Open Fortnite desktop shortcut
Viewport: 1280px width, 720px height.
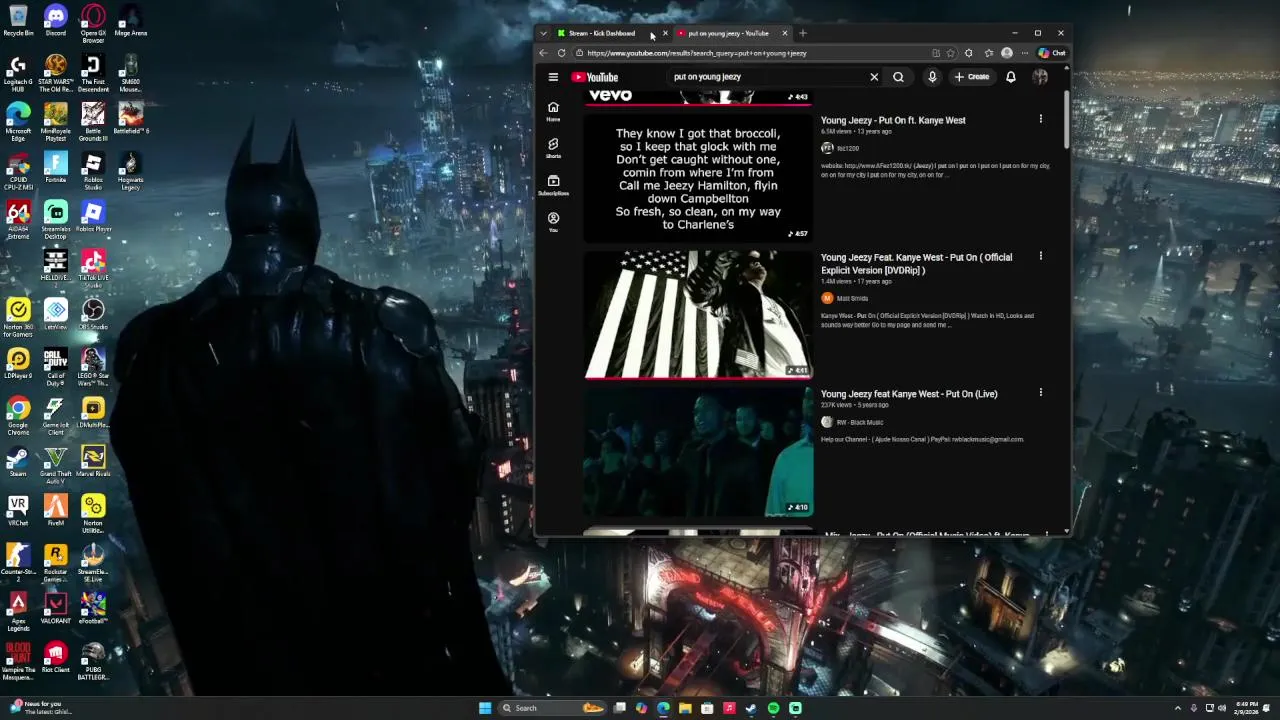[56, 167]
